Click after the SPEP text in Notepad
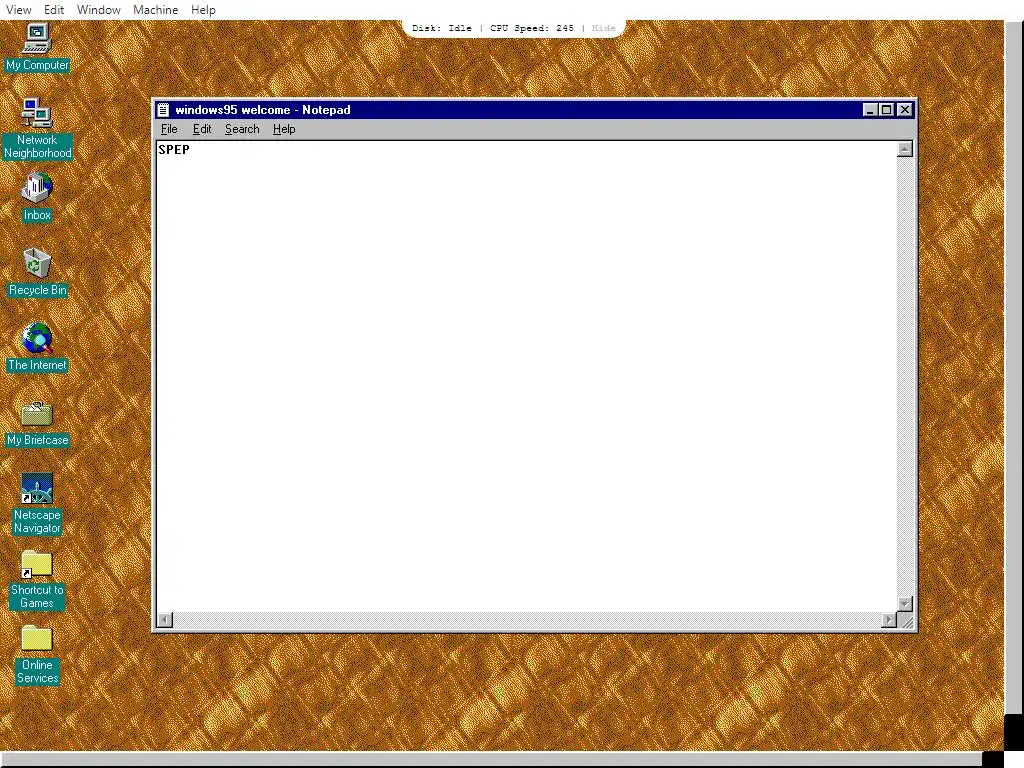 point(191,150)
